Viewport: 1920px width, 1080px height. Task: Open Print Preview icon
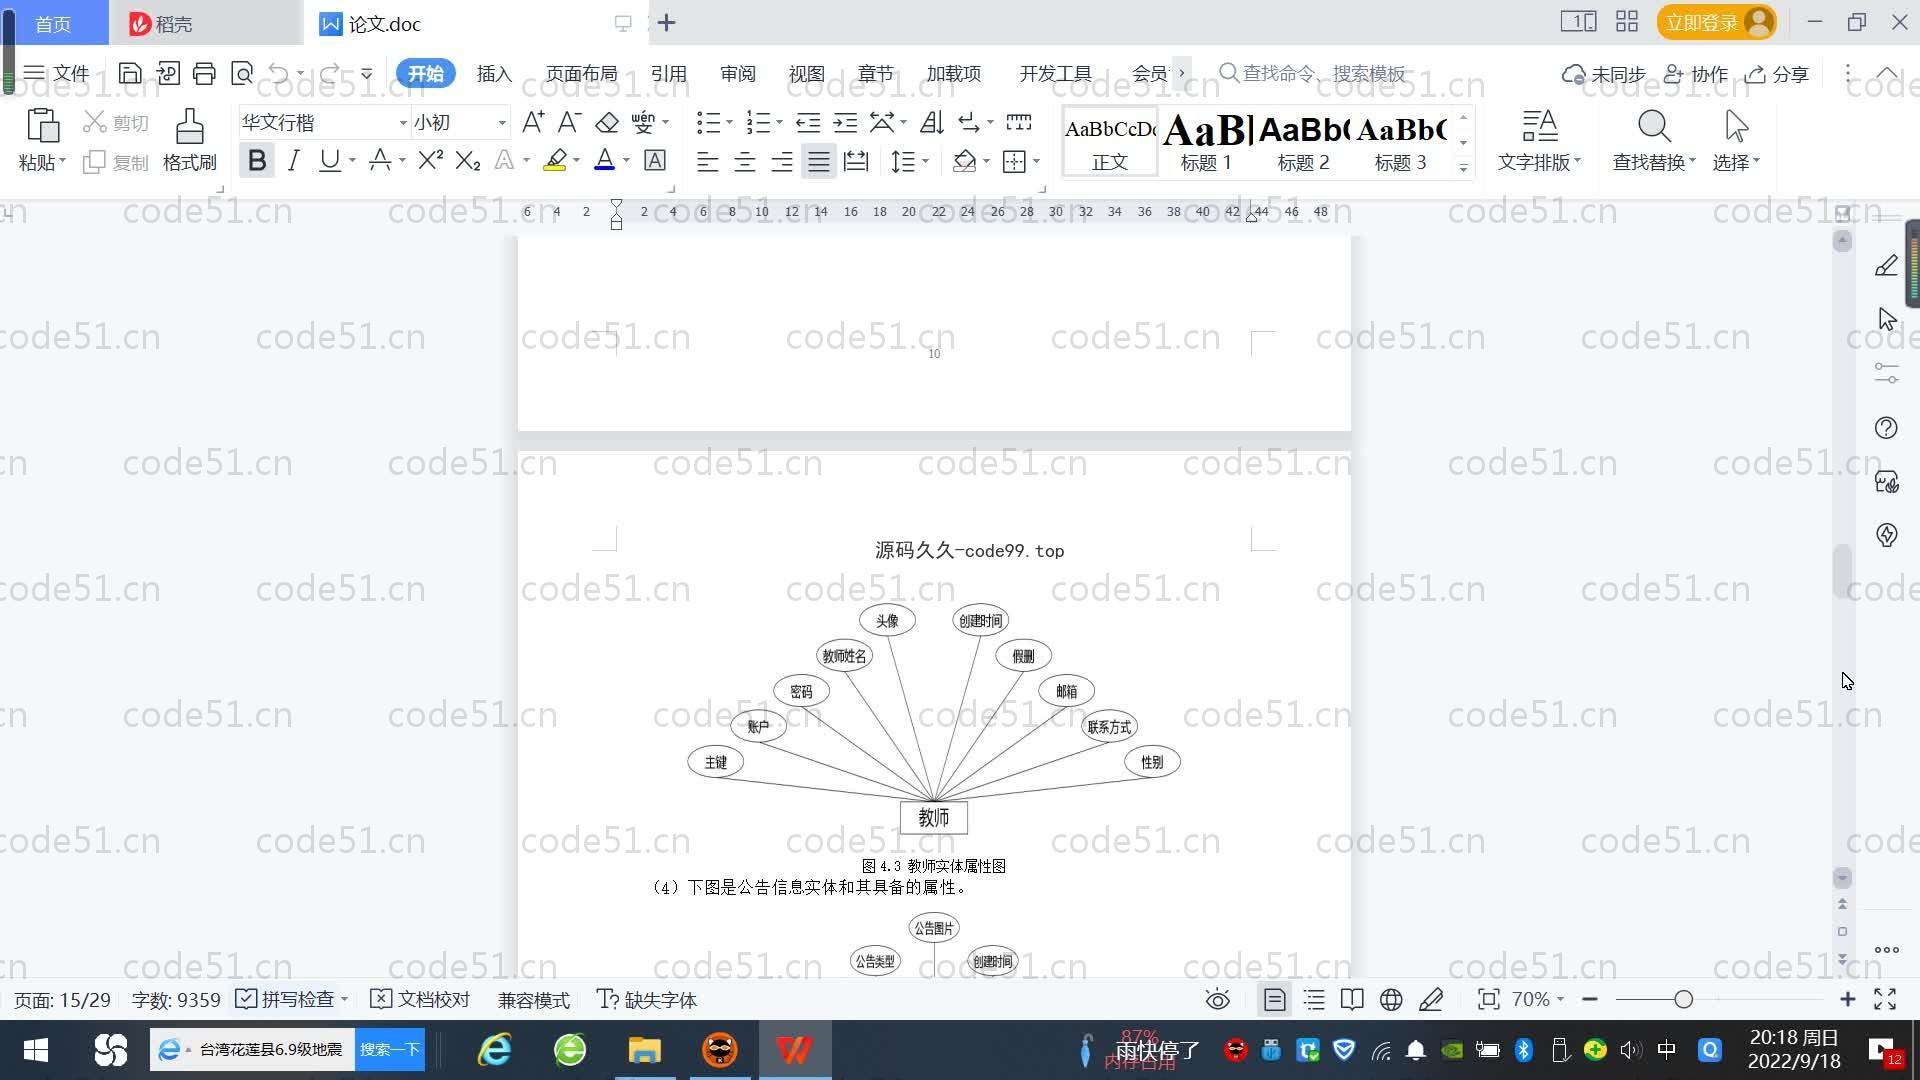pyautogui.click(x=242, y=73)
